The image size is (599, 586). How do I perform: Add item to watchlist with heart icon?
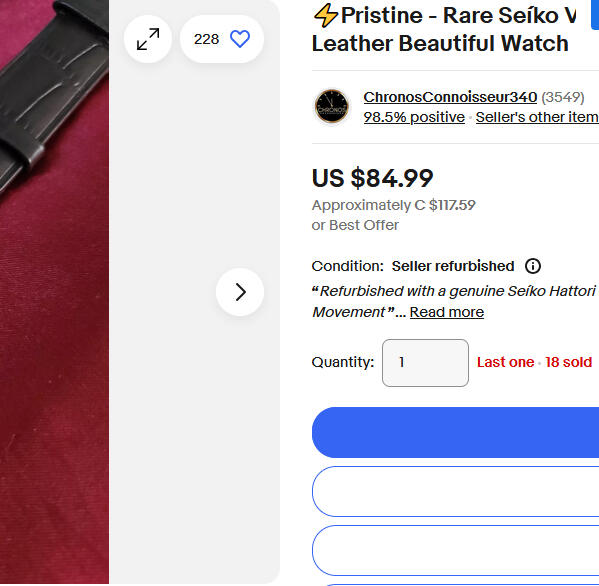tap(240, 39)
